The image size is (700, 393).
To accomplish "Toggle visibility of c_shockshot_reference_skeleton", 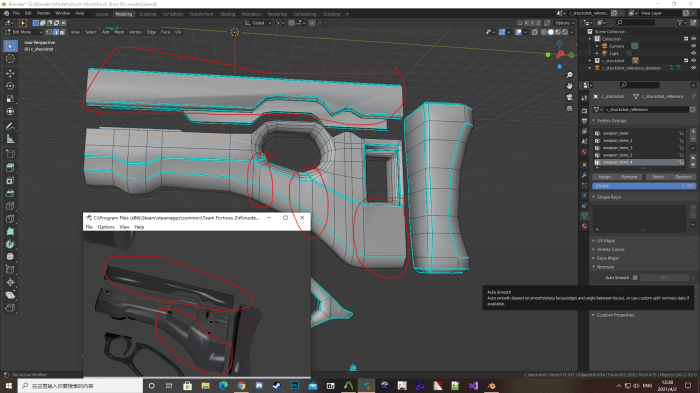I will tap(693, 68).
